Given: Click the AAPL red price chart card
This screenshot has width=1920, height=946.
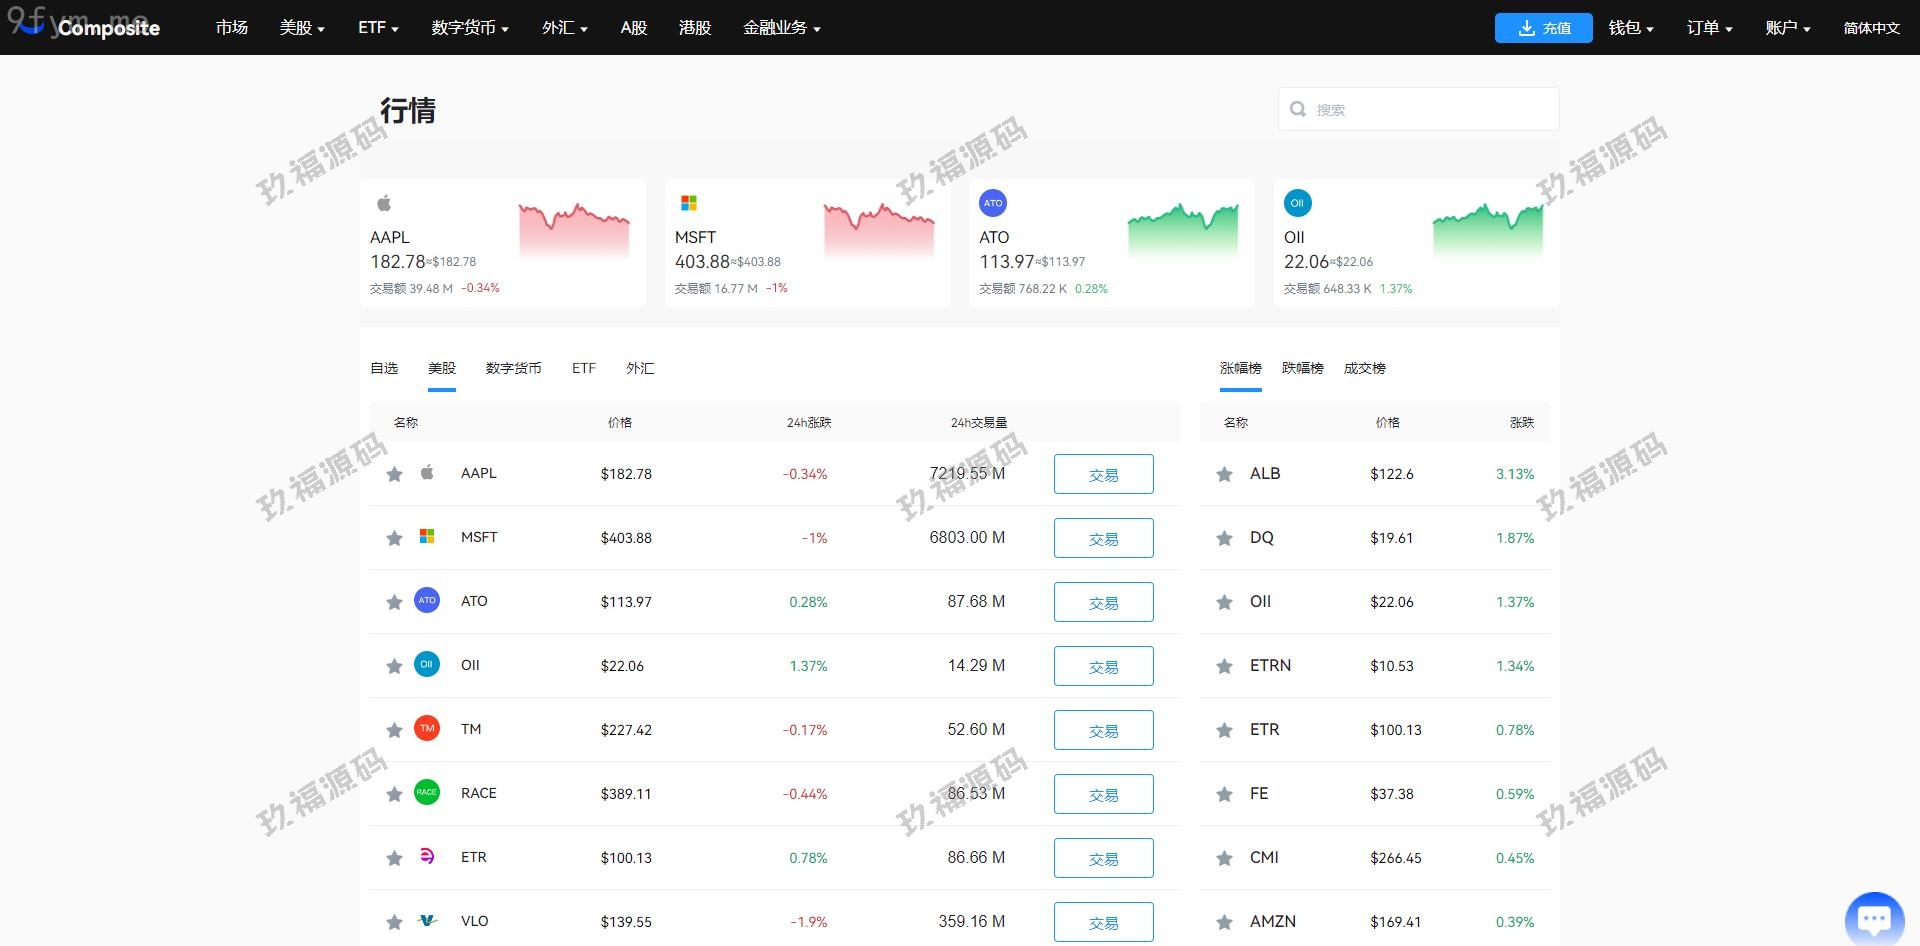Looking at the screenshot, I should [502, 243].
